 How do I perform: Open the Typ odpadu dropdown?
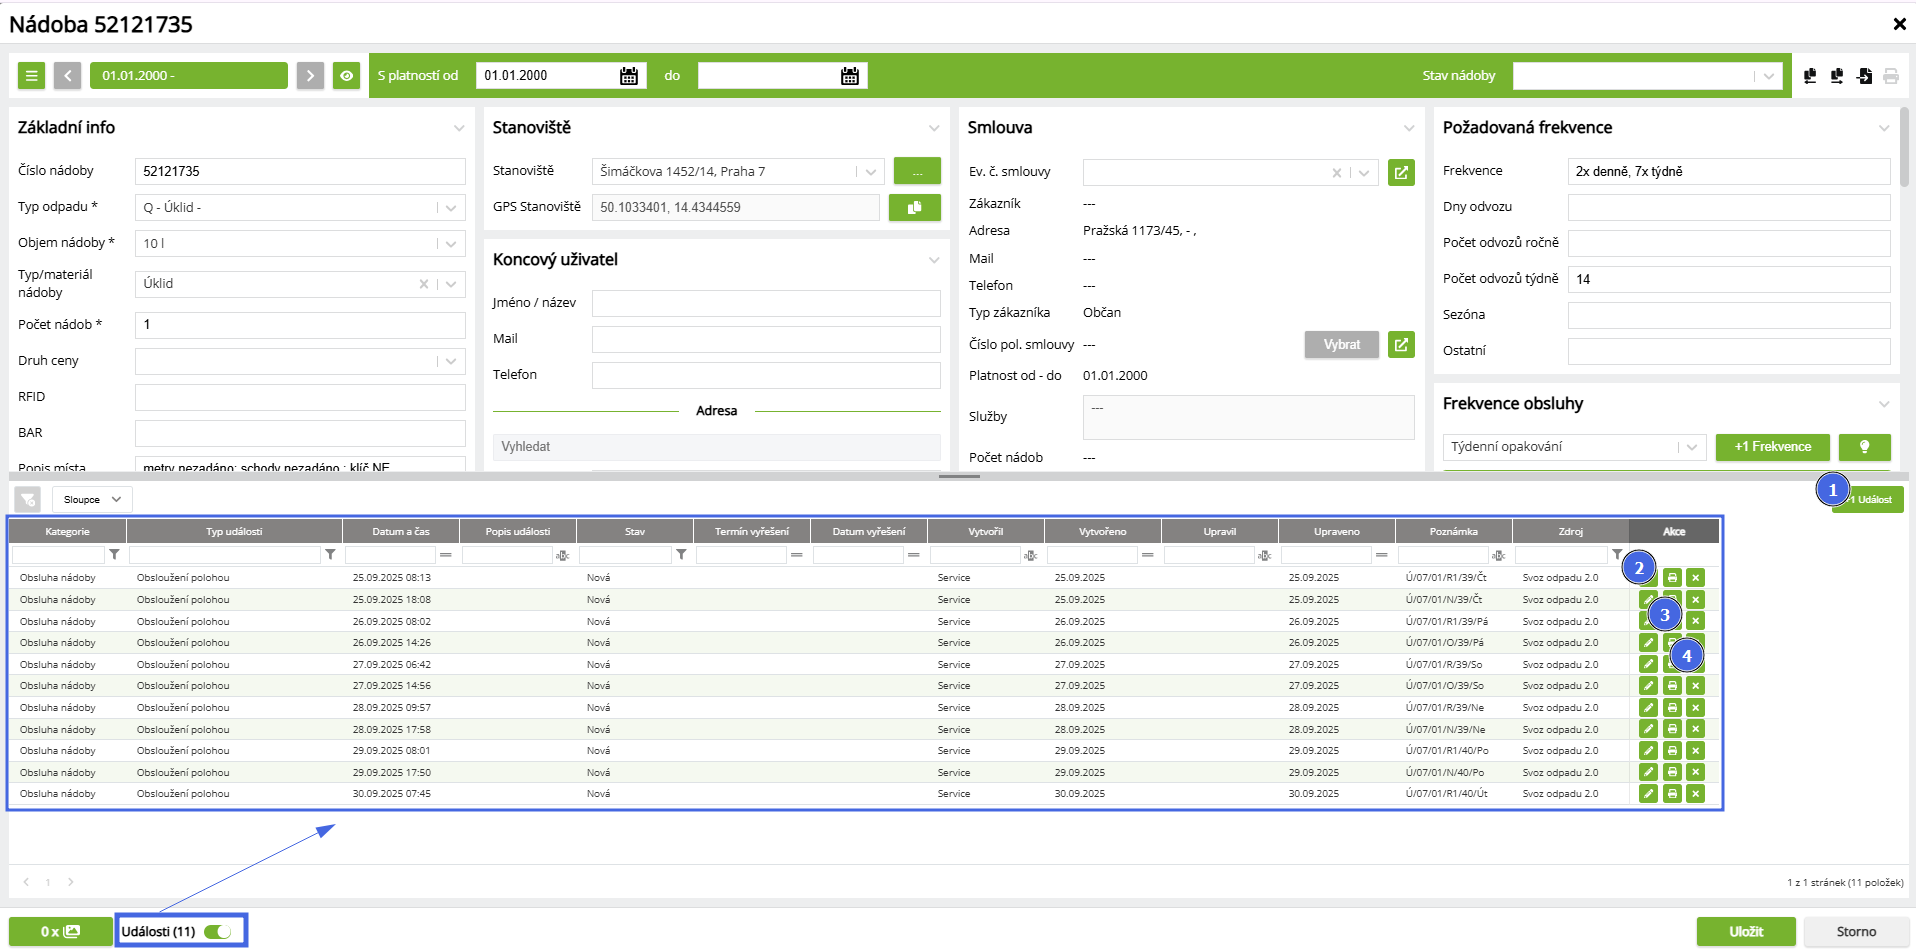pos(451,208)
